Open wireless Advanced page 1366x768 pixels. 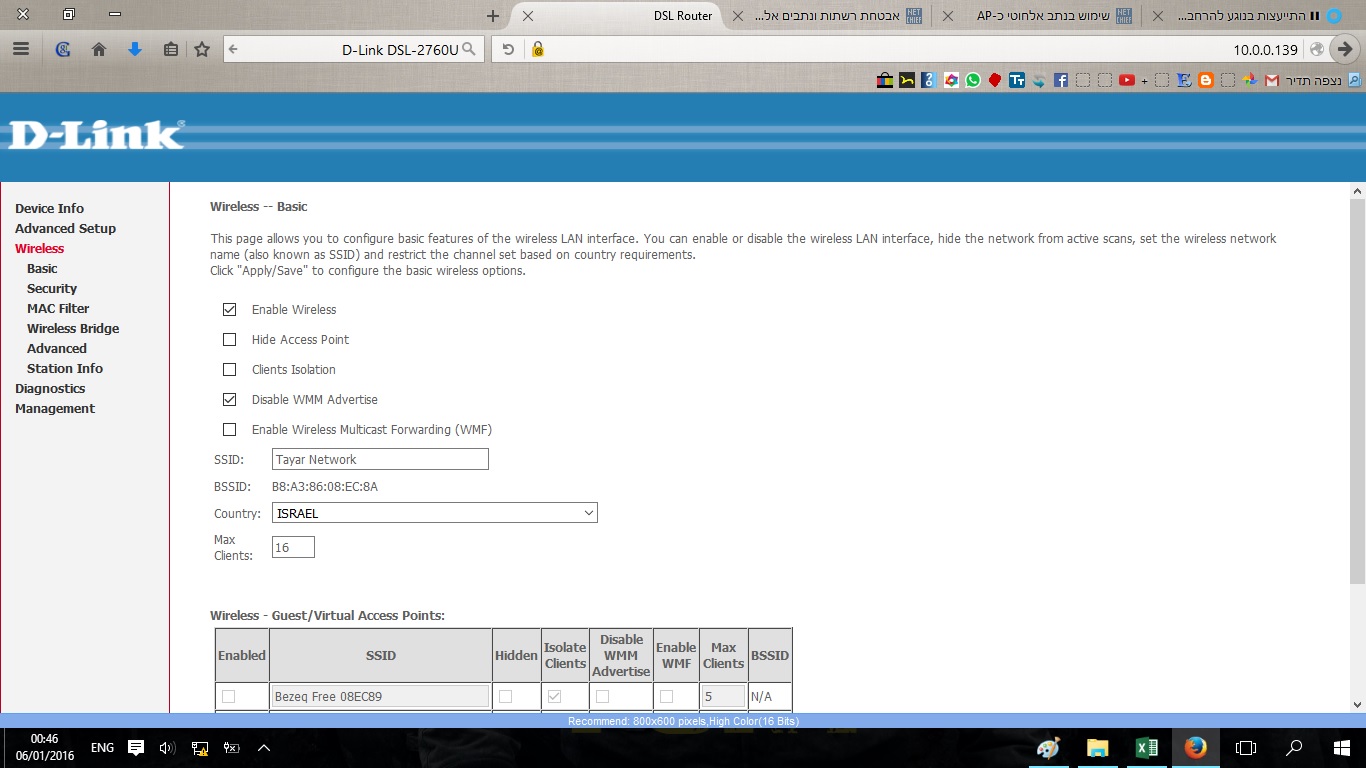(57, 348)
